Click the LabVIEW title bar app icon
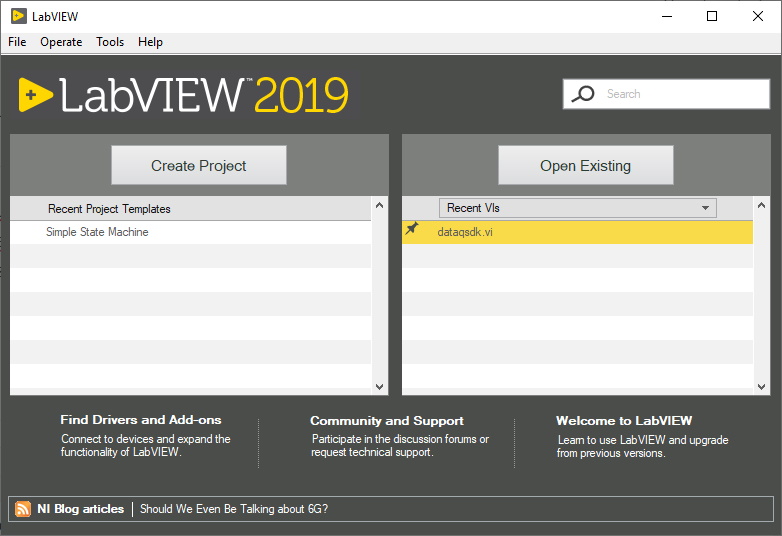This screenshot has height=536, width=782. click(18, 16)
